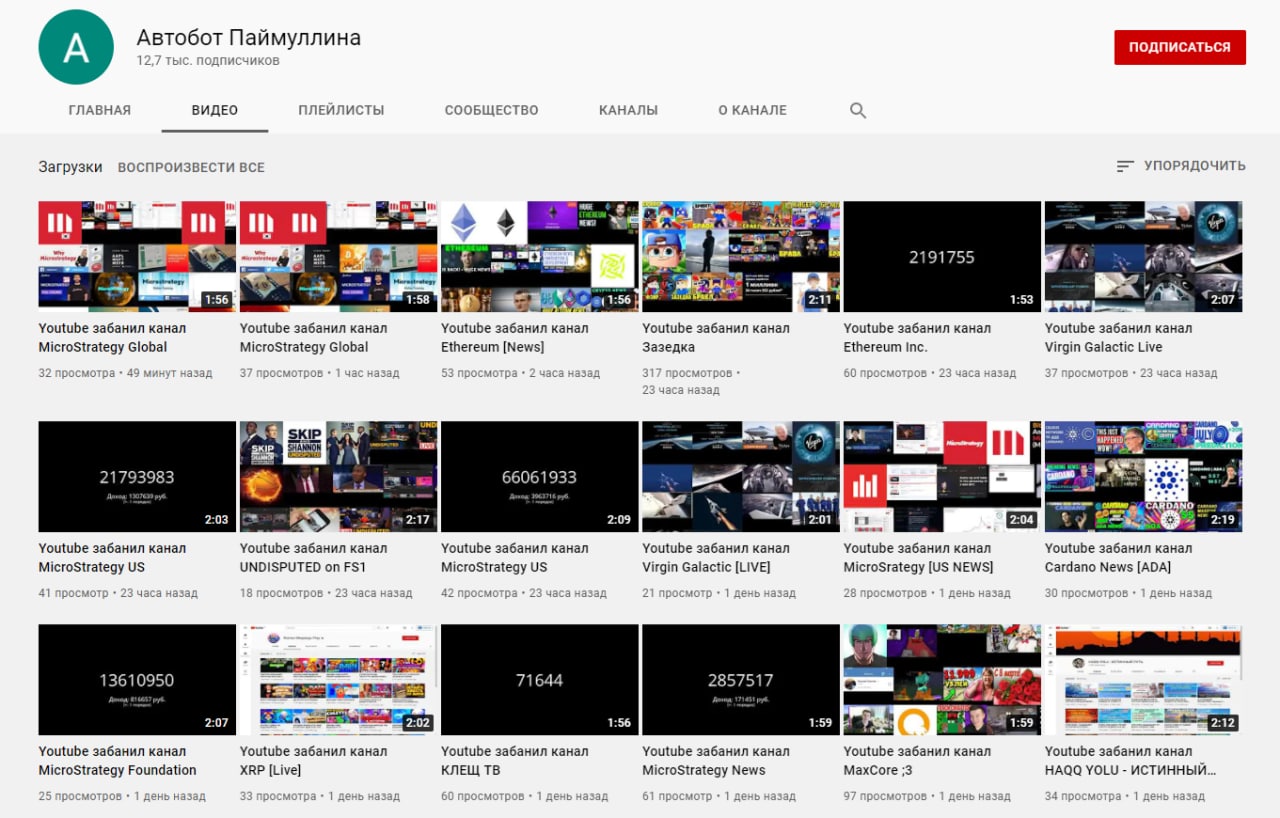Select the ВИДЕО tab
The width and height of the screenshot is (1280, 818).
pos(215,110)
